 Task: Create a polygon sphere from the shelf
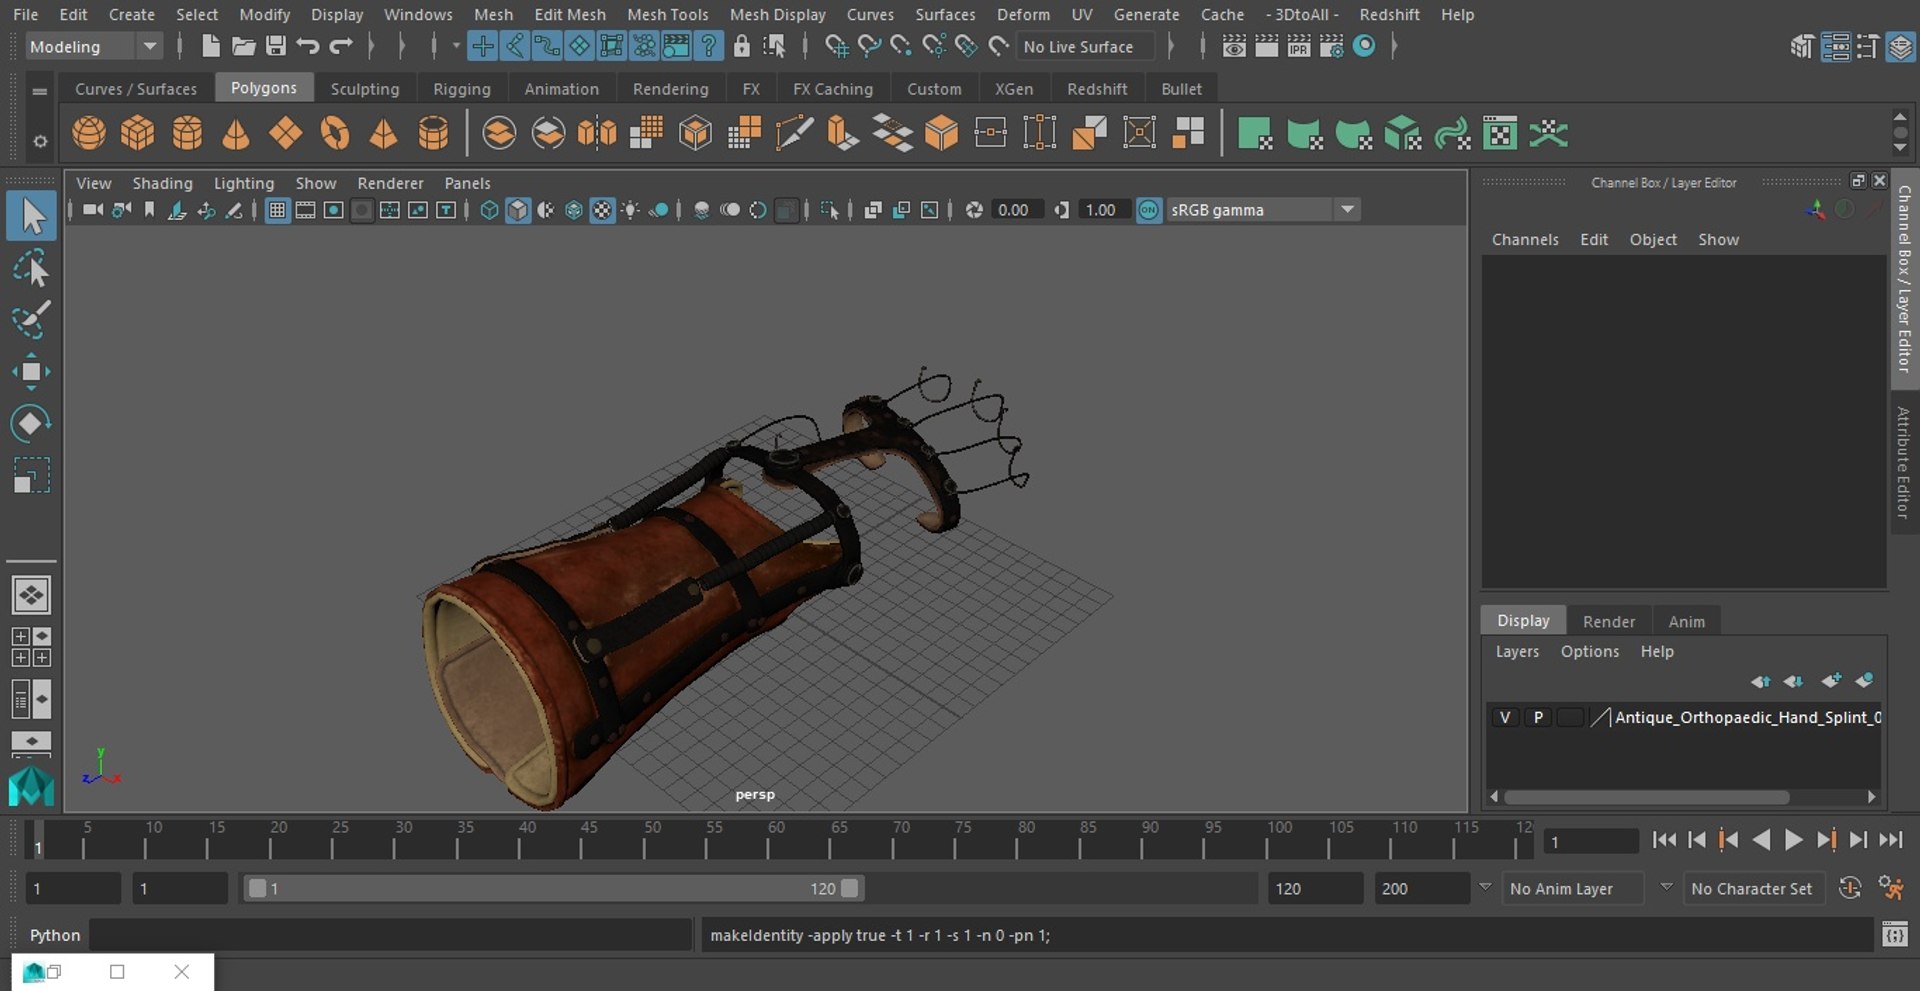(x=89, y=133)
